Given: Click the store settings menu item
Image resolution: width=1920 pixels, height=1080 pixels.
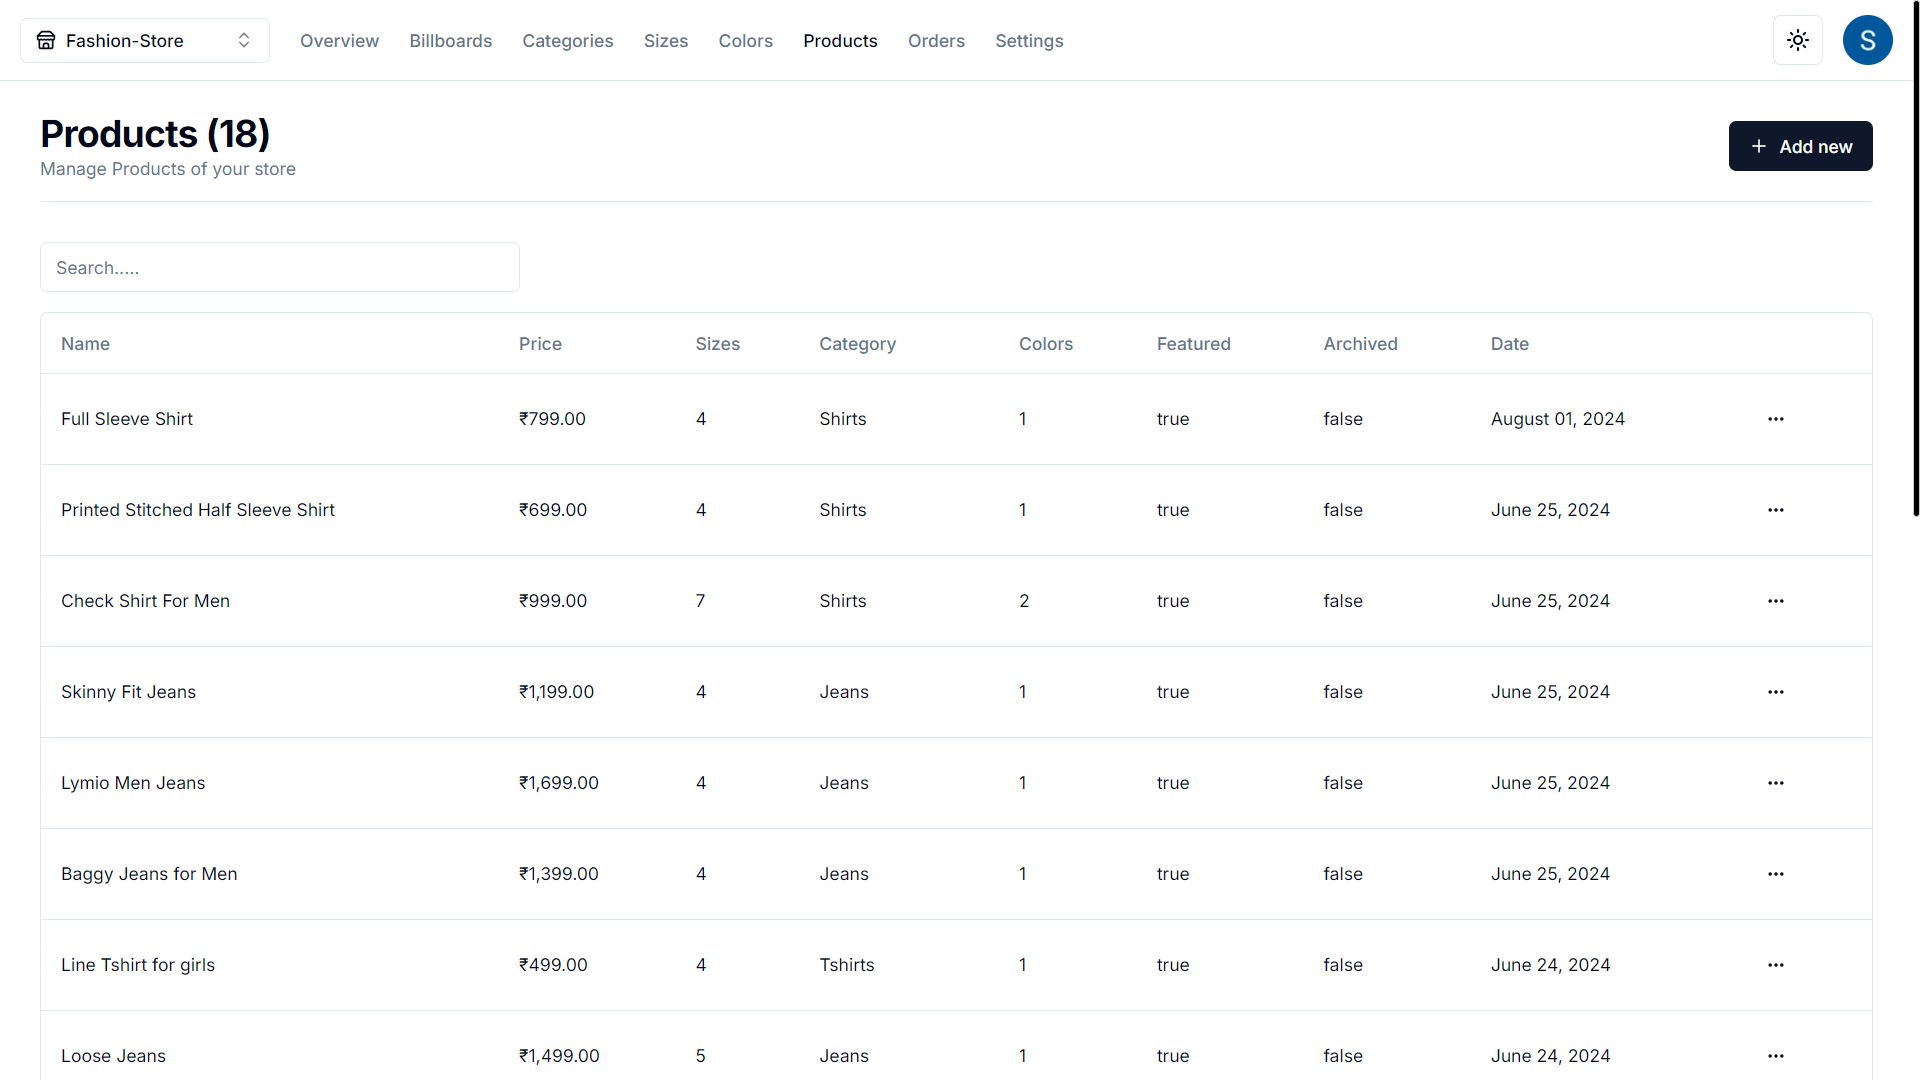Looking at the screenshot, I should (x=1029, y=40).
